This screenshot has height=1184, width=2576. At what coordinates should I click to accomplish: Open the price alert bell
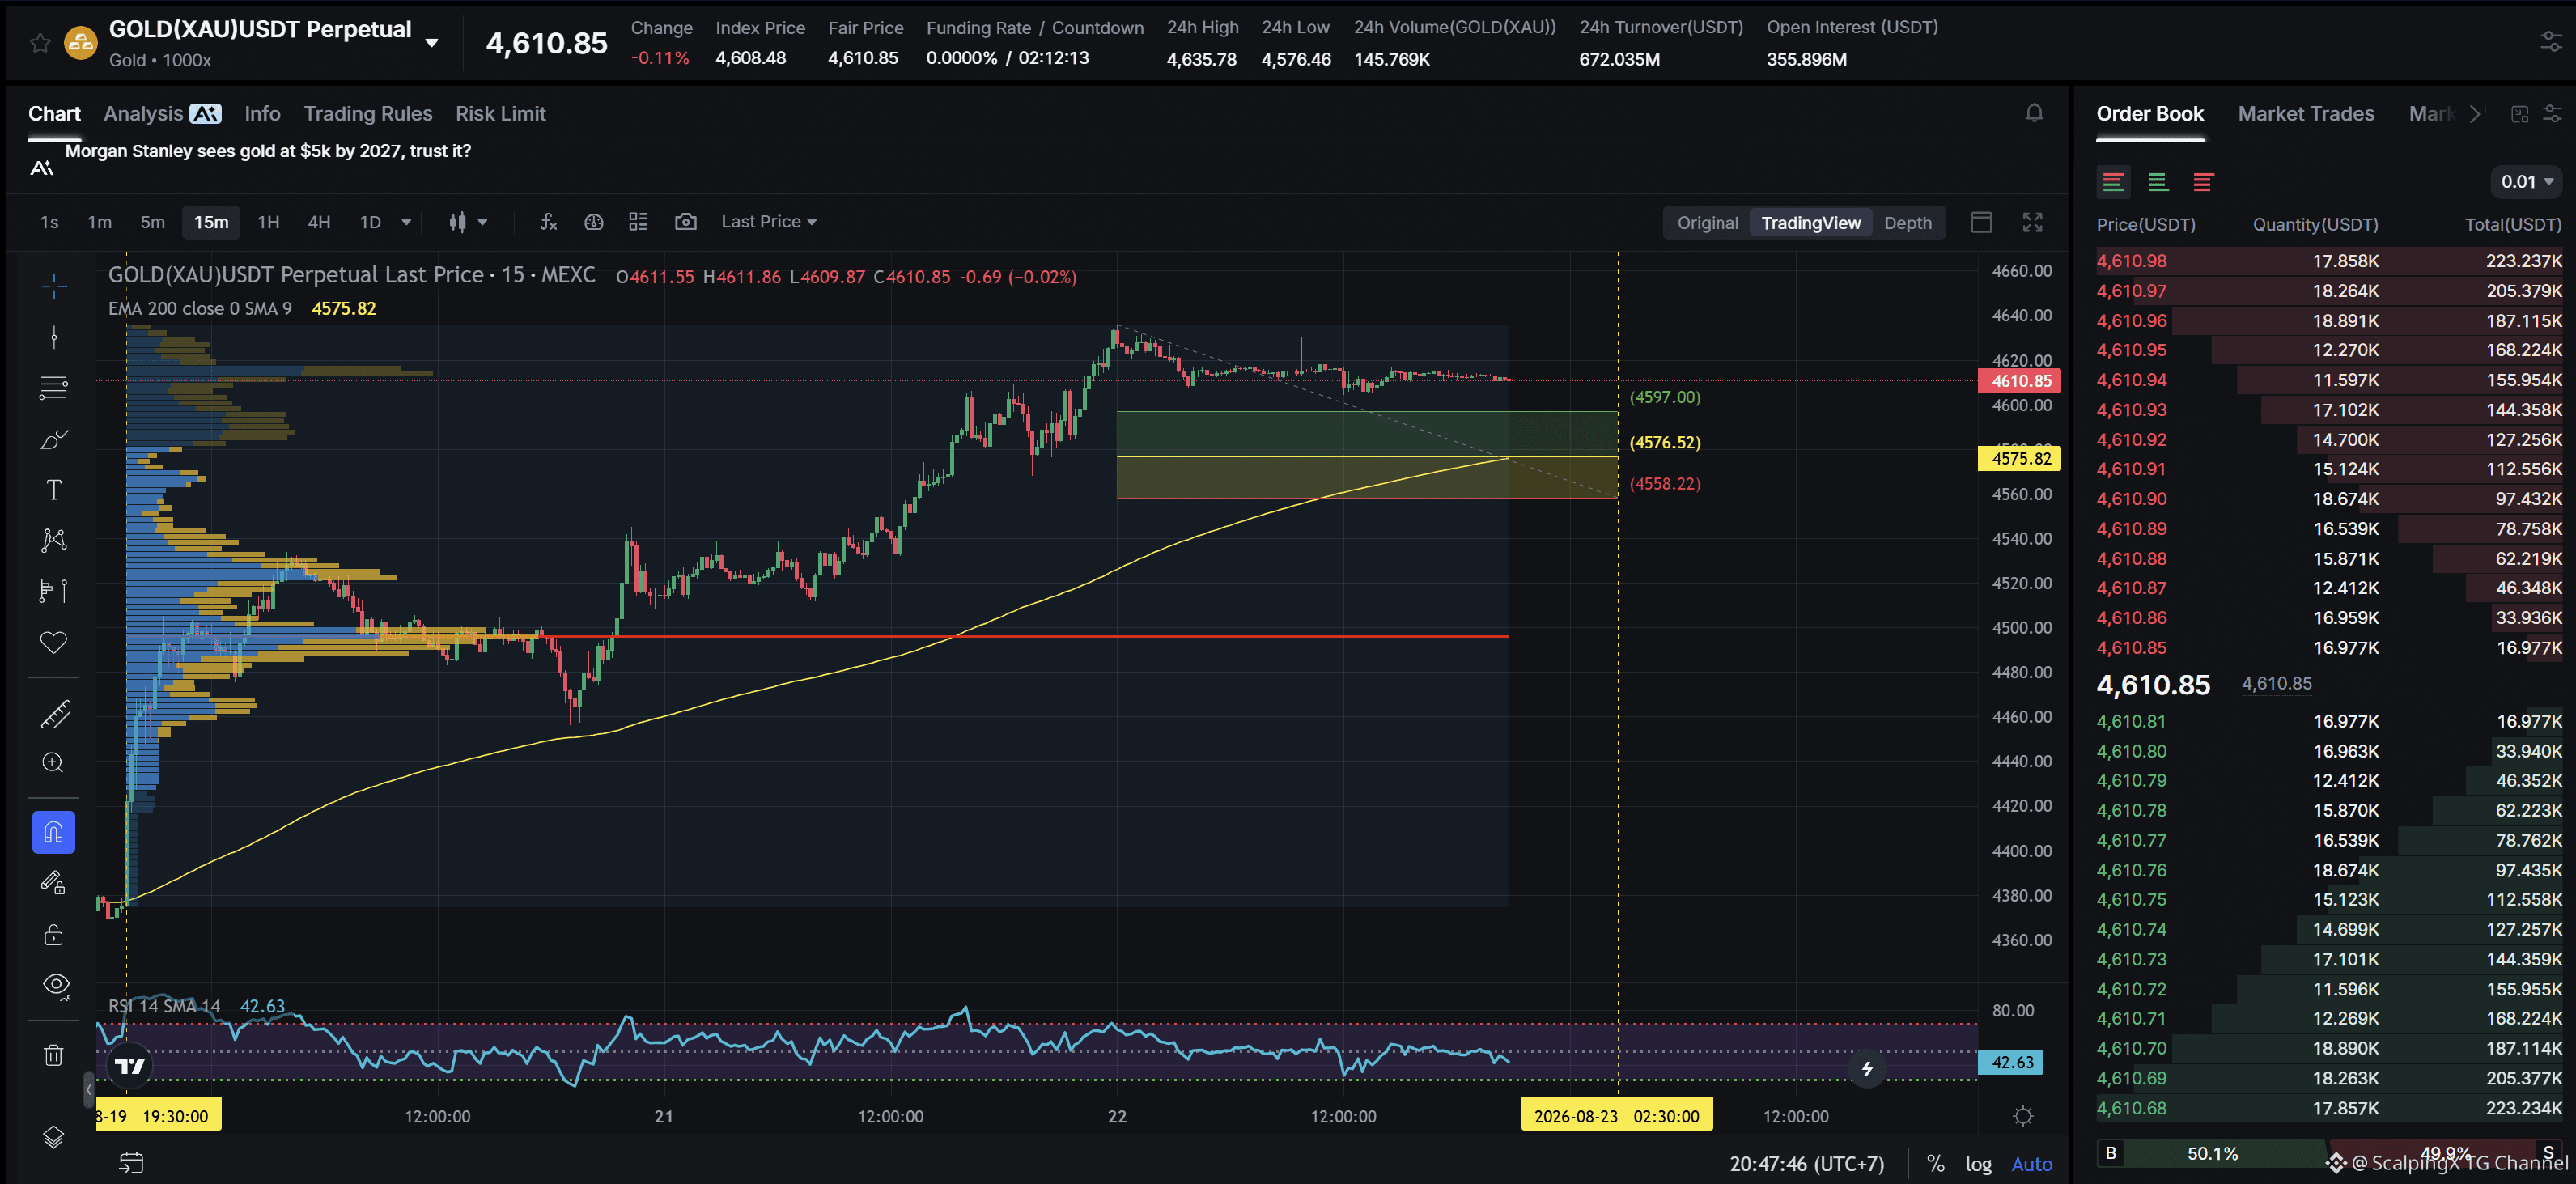point(2034,113)
